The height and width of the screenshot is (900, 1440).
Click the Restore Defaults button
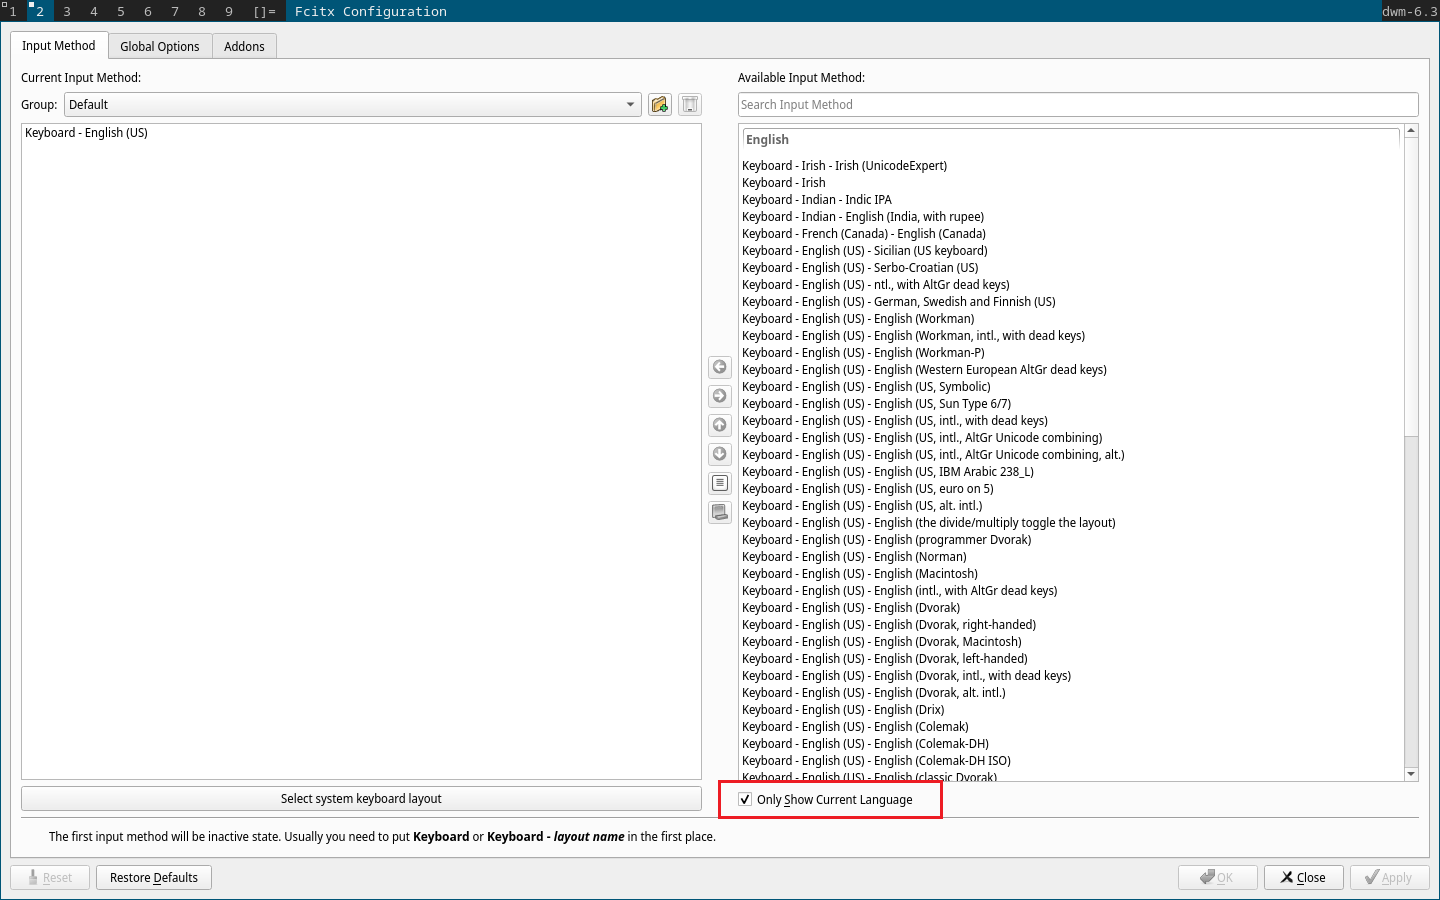click(154, 878)
